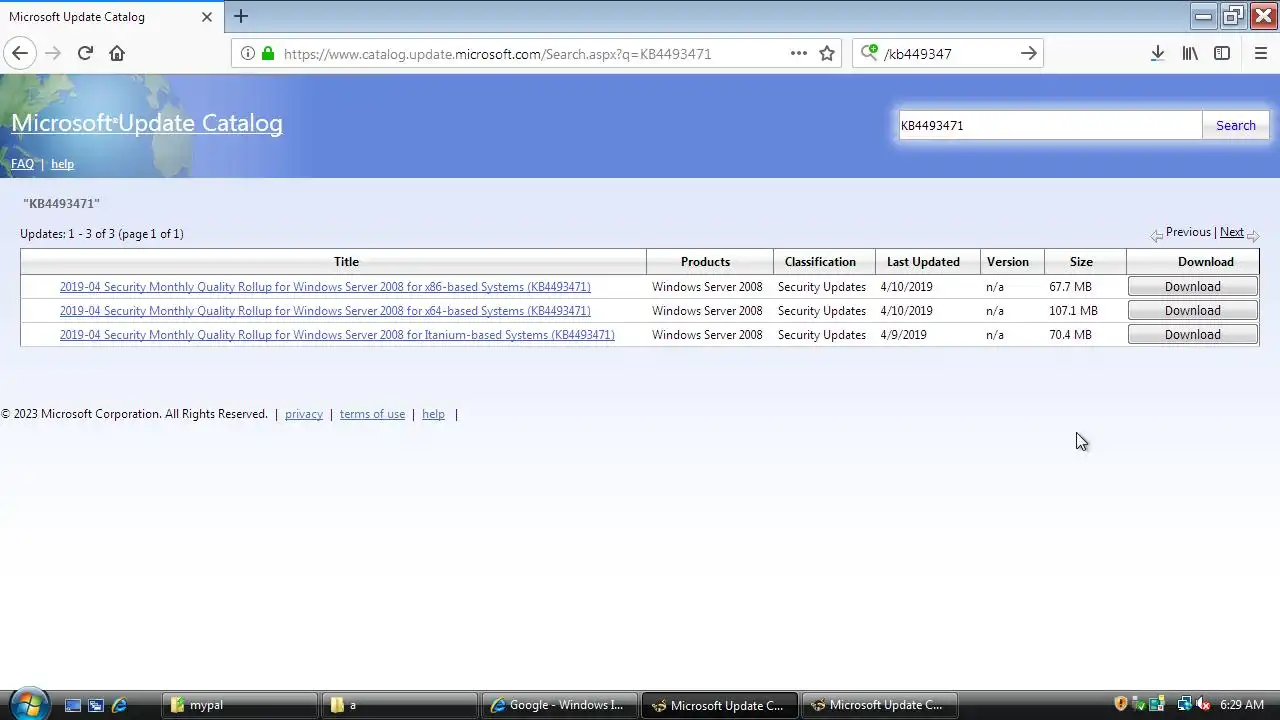This screenshot has width=1280, height=720.
Task: Click the 107.1 MB size cell
Action: pos(1073,311)
